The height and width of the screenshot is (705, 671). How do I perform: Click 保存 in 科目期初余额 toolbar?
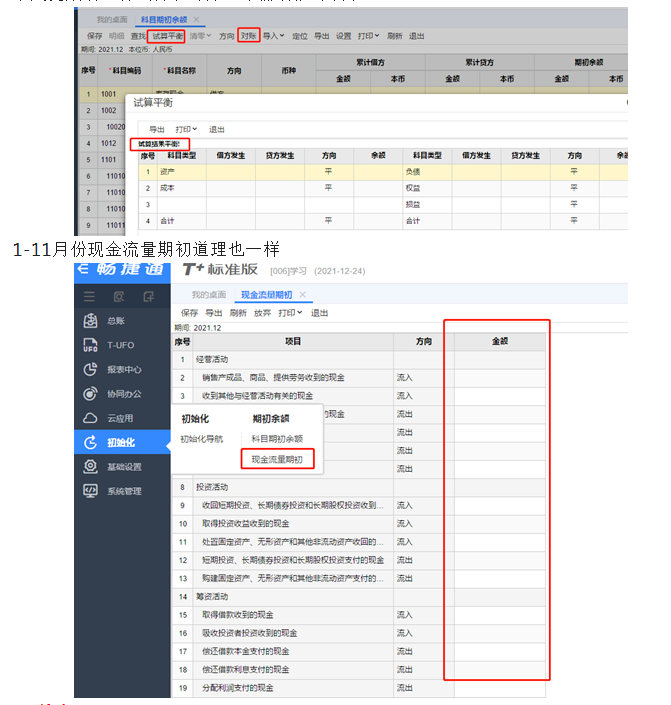[94, 36]
